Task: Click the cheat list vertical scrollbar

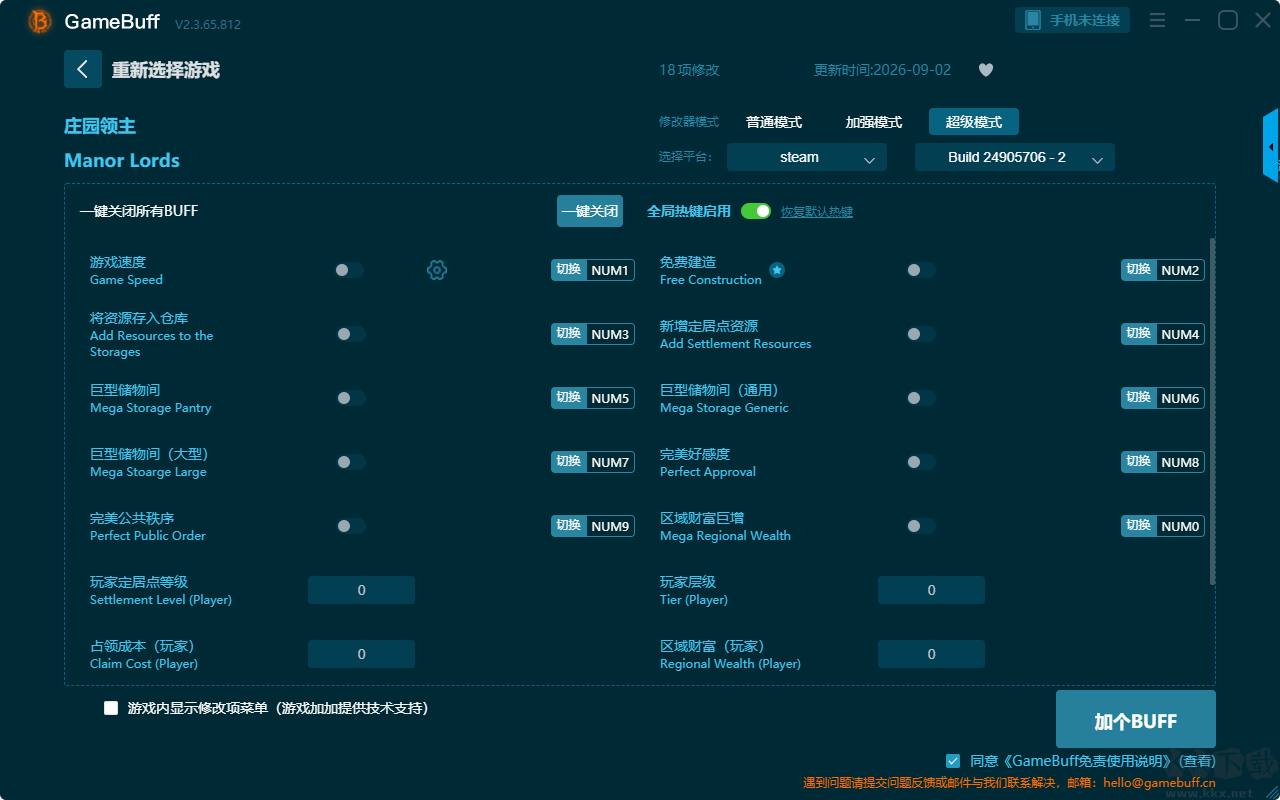Action: [x=1213, y=410]
